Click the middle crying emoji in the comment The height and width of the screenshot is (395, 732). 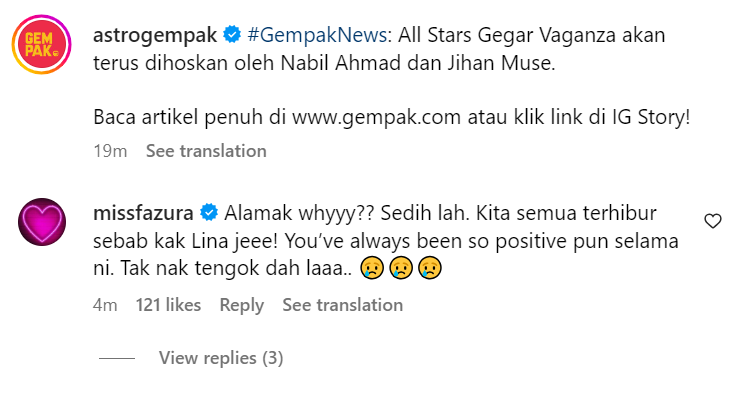(401, 268)
